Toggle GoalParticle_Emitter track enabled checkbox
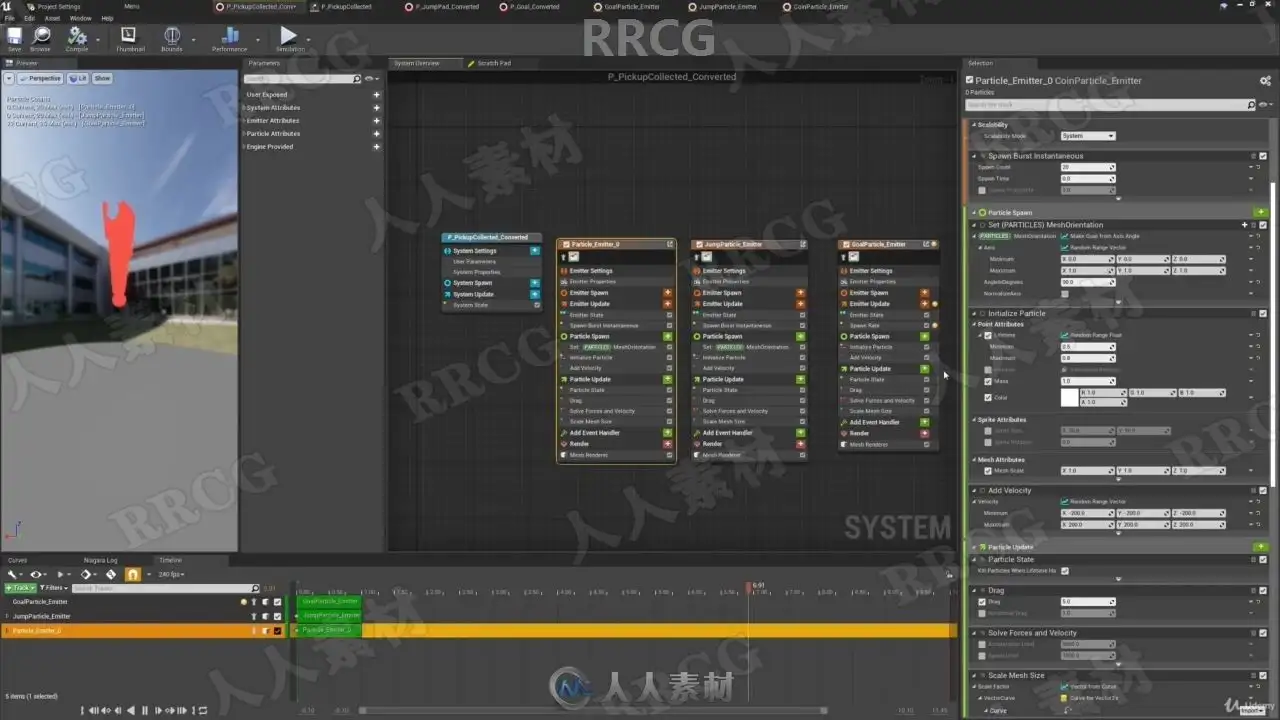The image size is (1280, 720). (277, 602)
